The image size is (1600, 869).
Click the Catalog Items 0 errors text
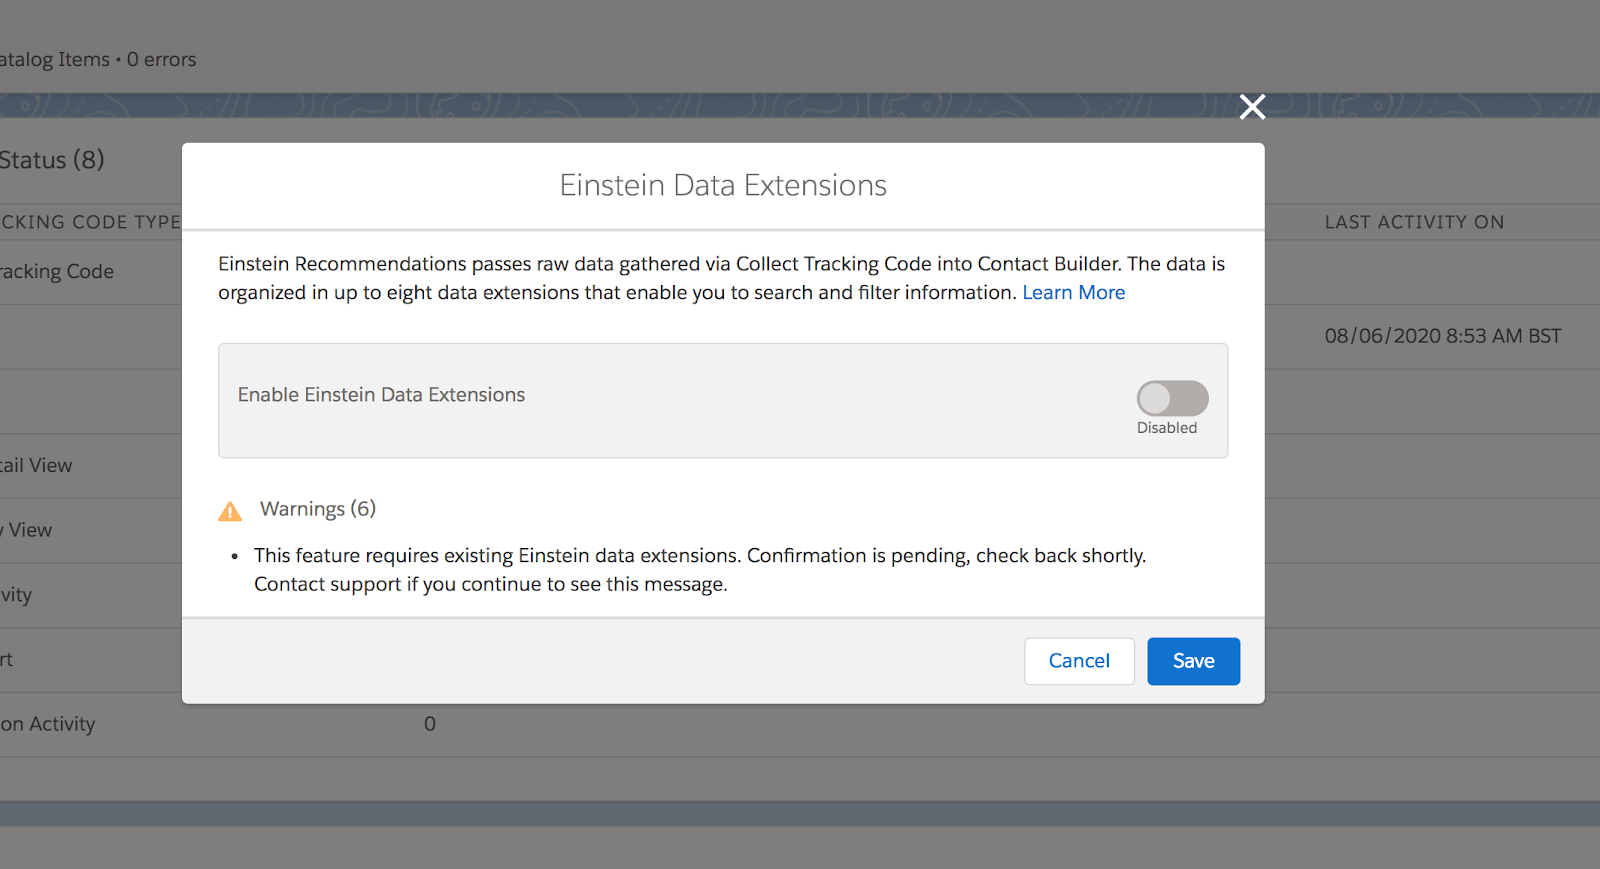click(x=98, y=60)
